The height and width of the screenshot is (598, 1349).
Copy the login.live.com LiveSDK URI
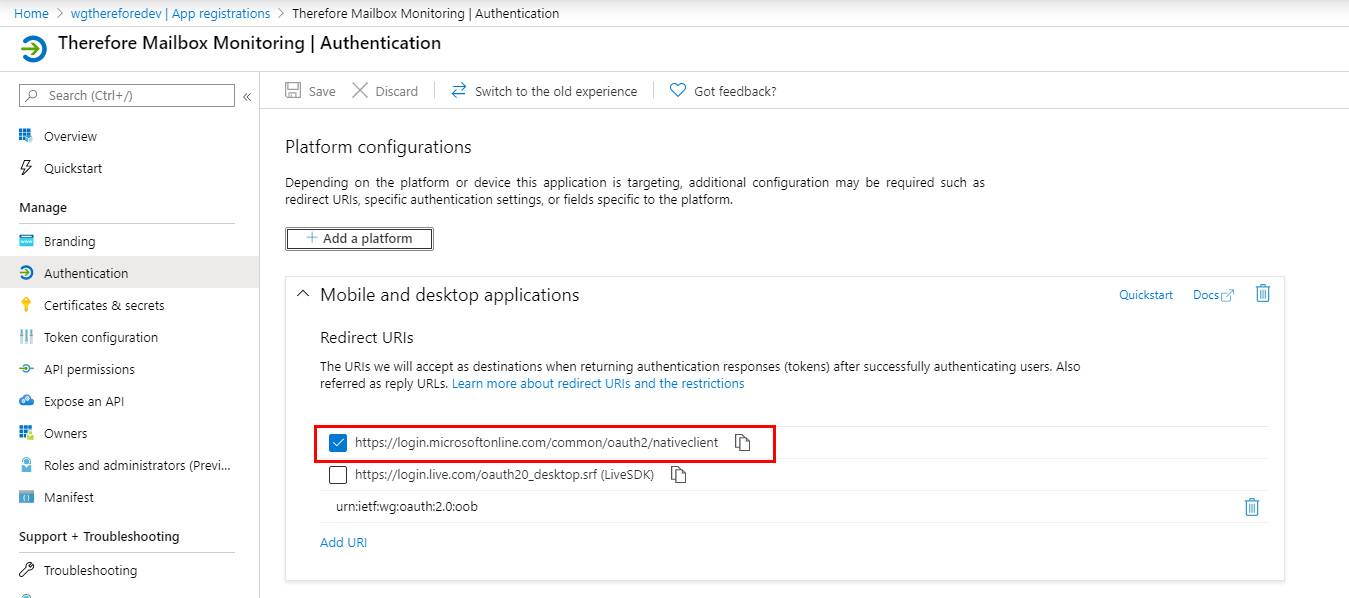click(x=678, y=475)
